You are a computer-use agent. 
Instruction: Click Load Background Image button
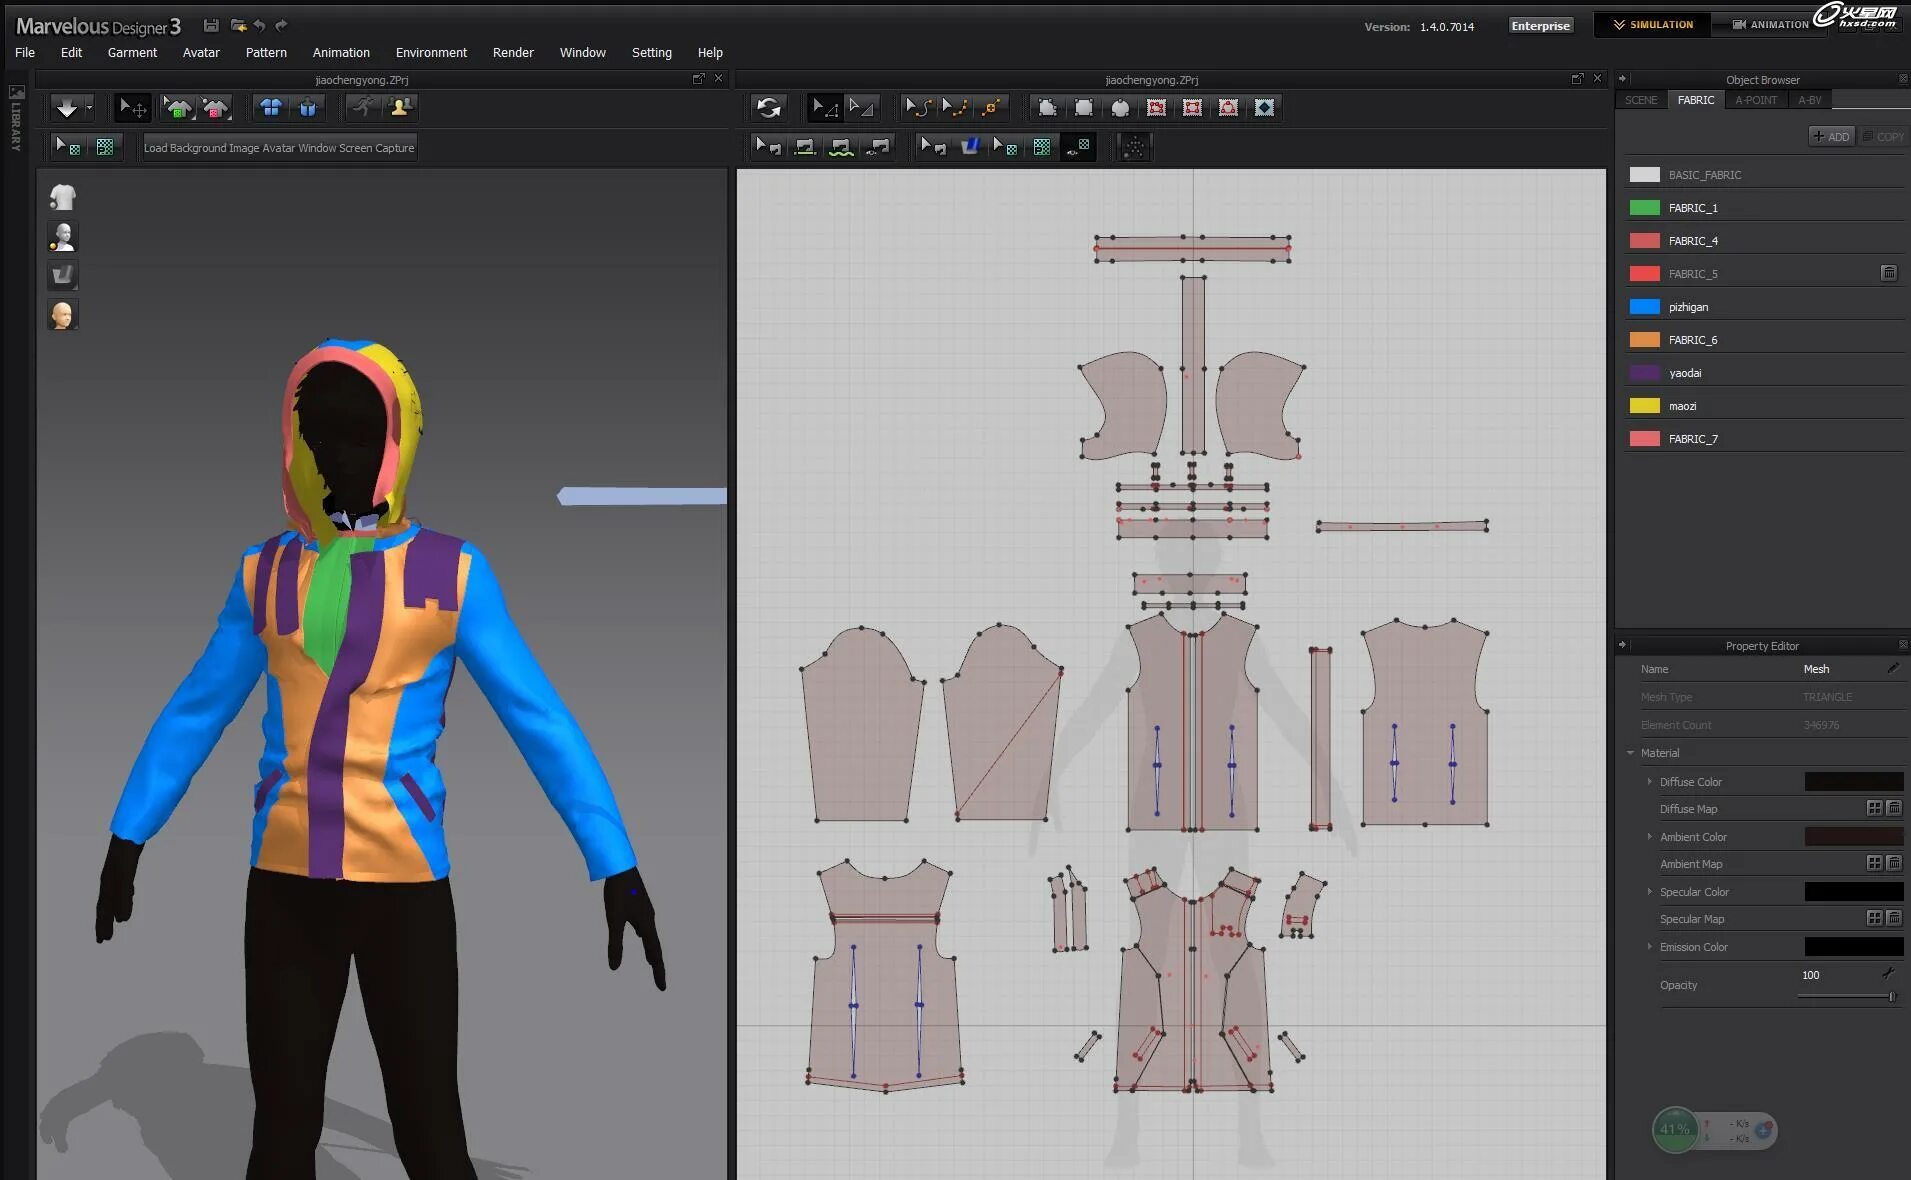201,148
